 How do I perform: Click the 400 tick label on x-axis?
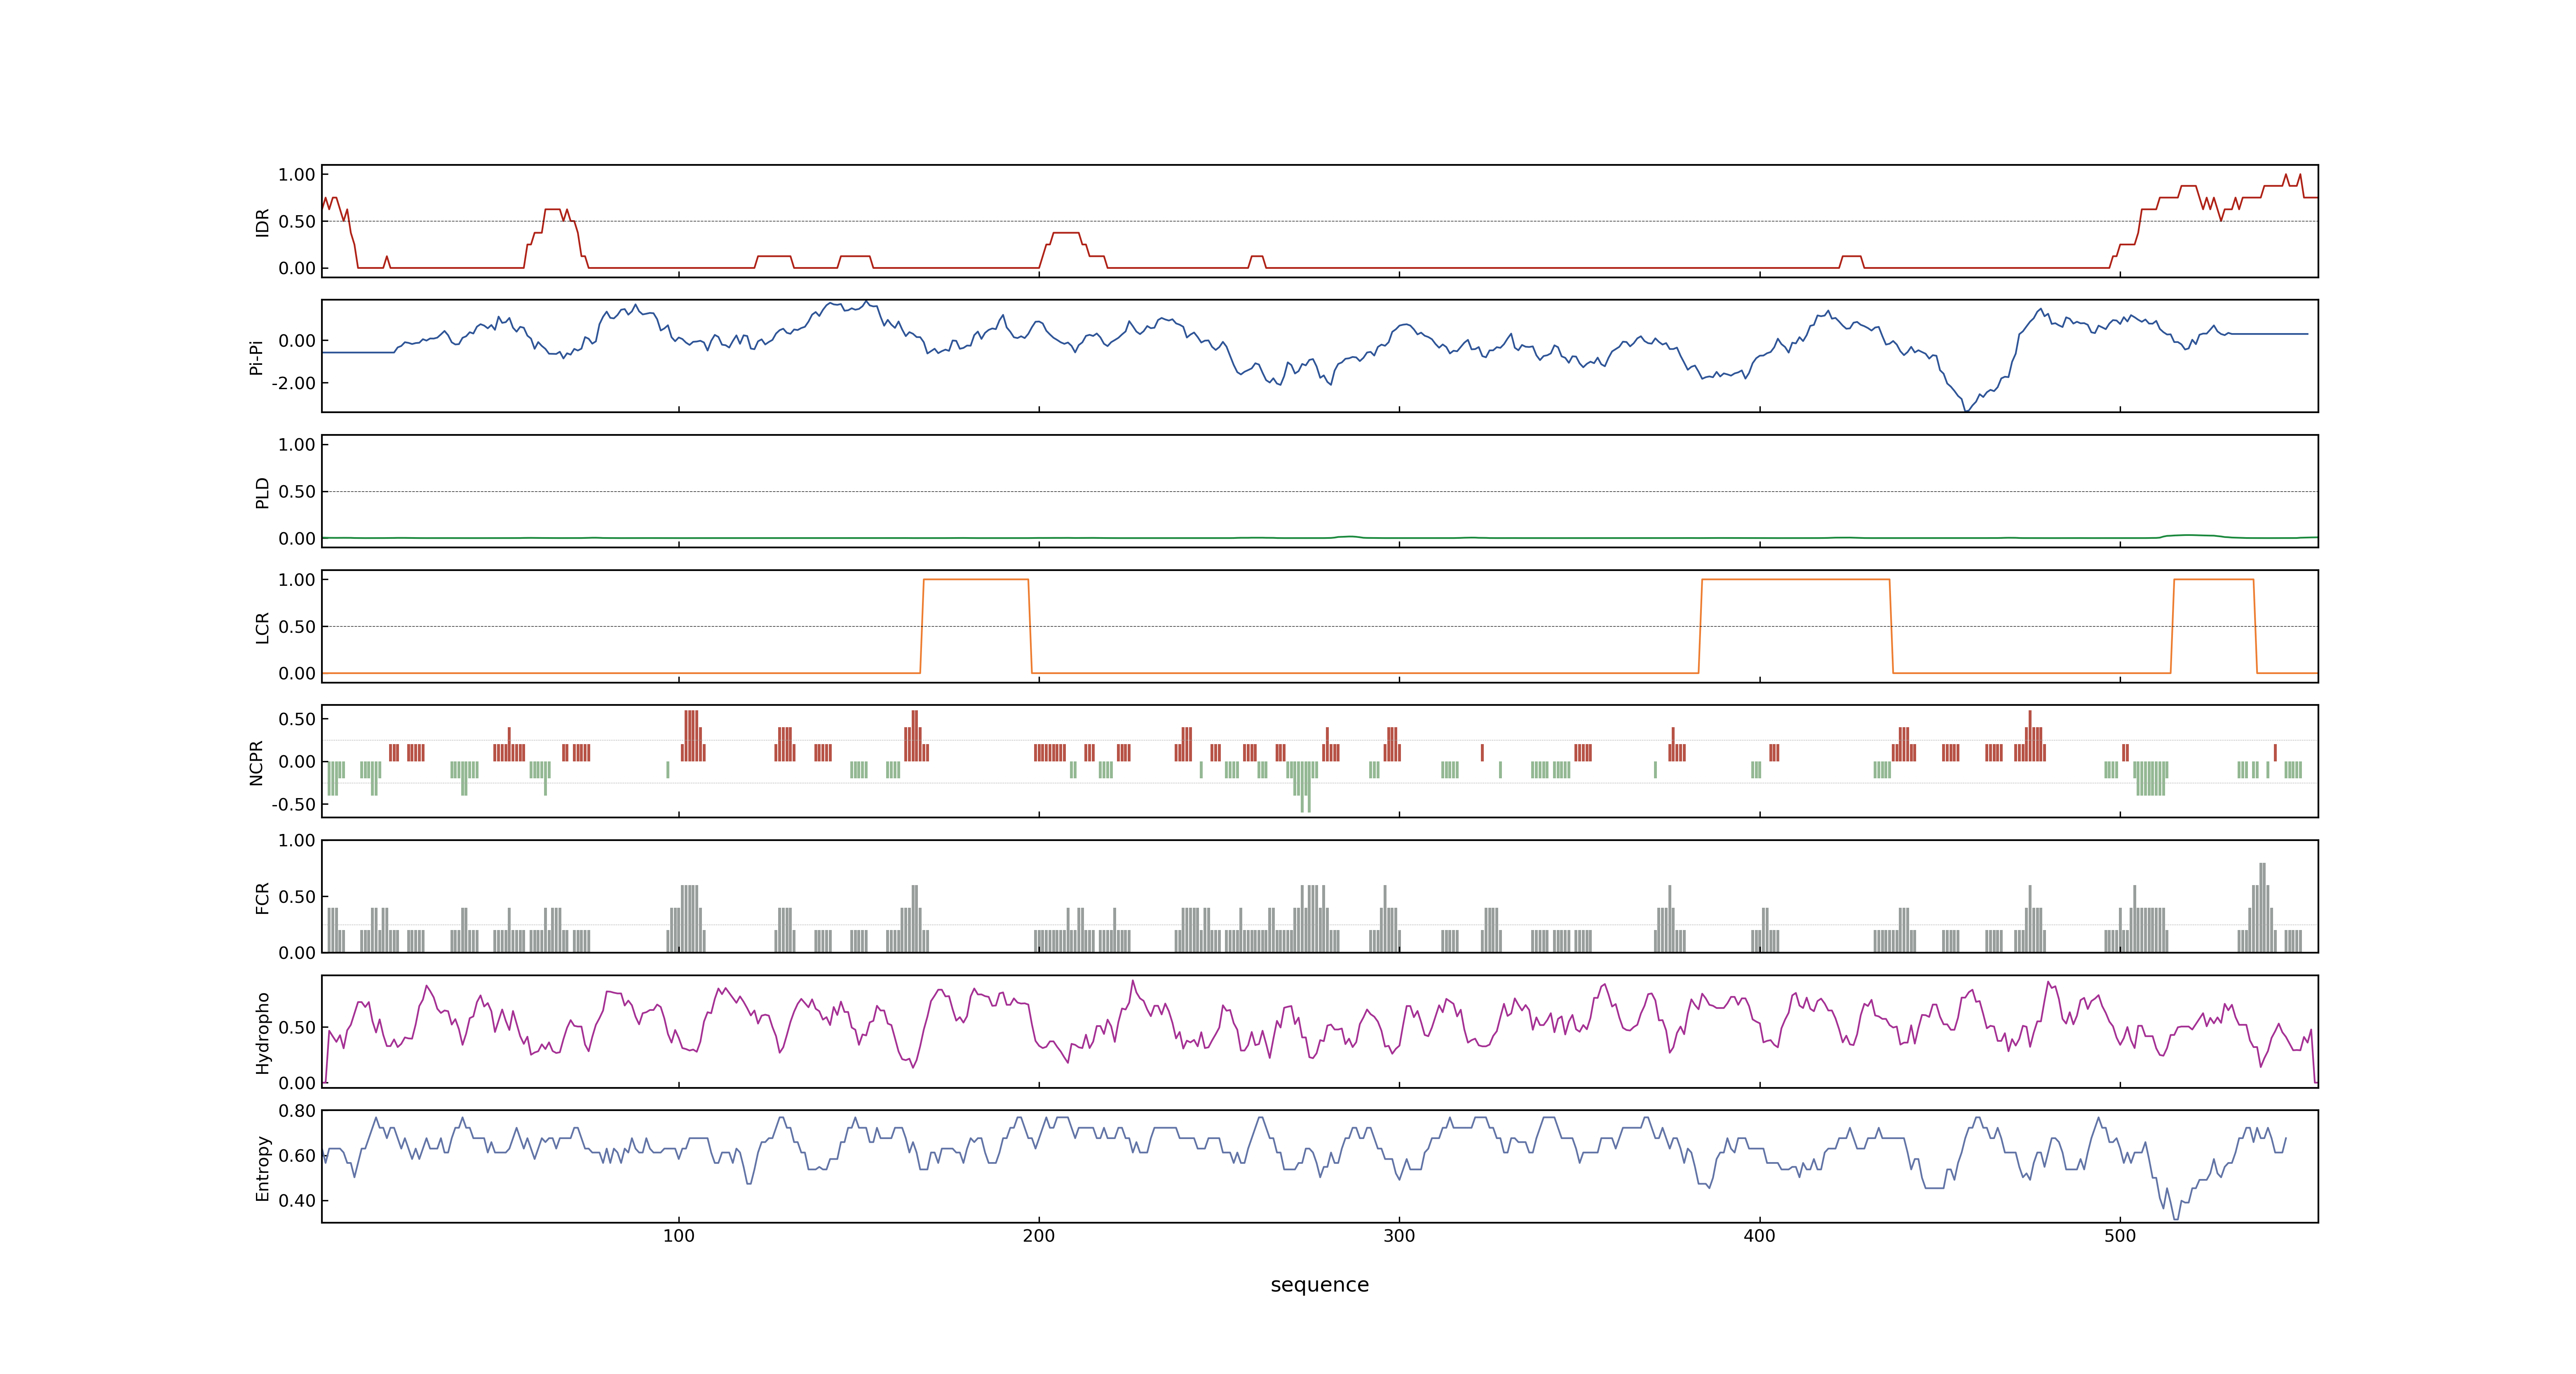coord(1759,1236)
